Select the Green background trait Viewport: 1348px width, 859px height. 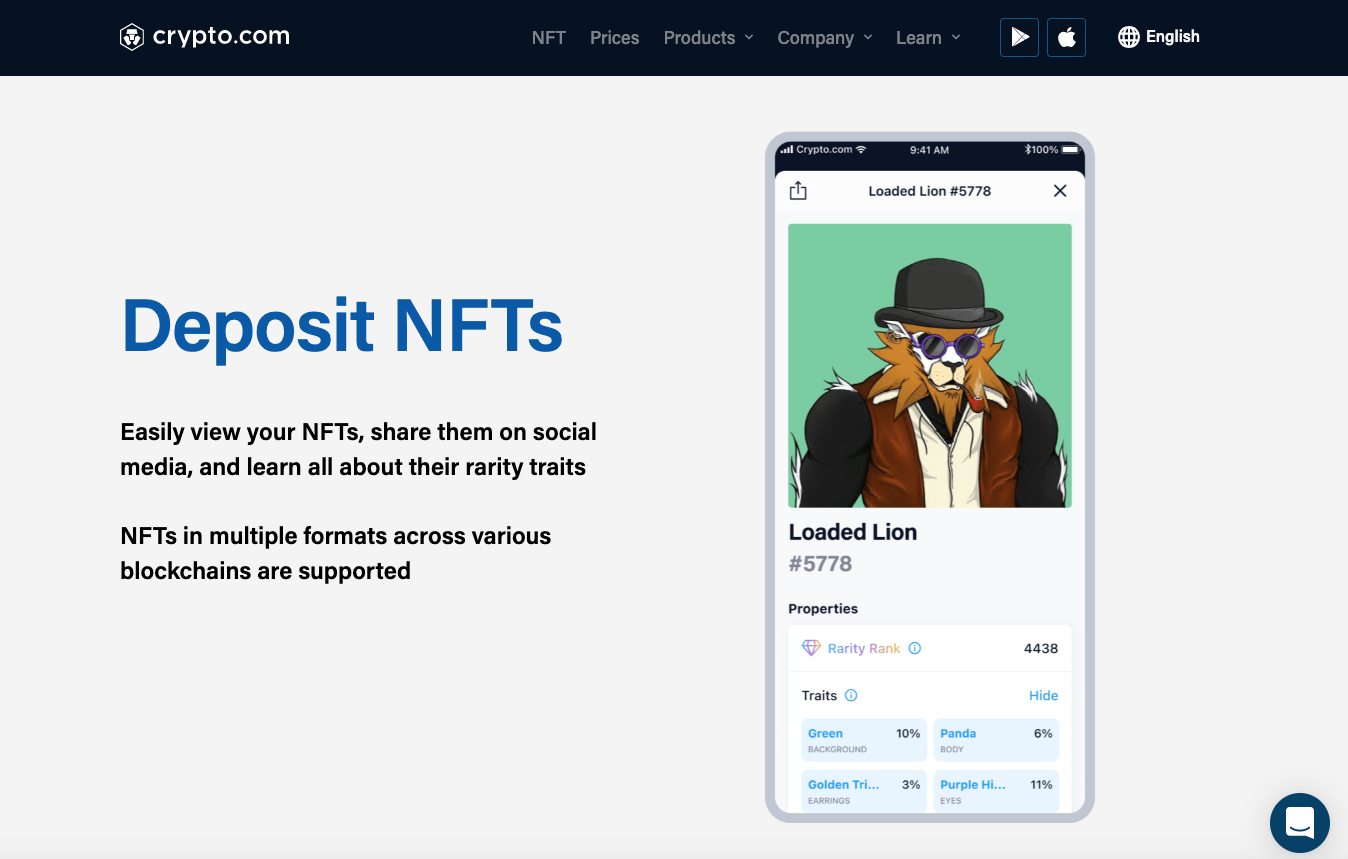[864, 740]
